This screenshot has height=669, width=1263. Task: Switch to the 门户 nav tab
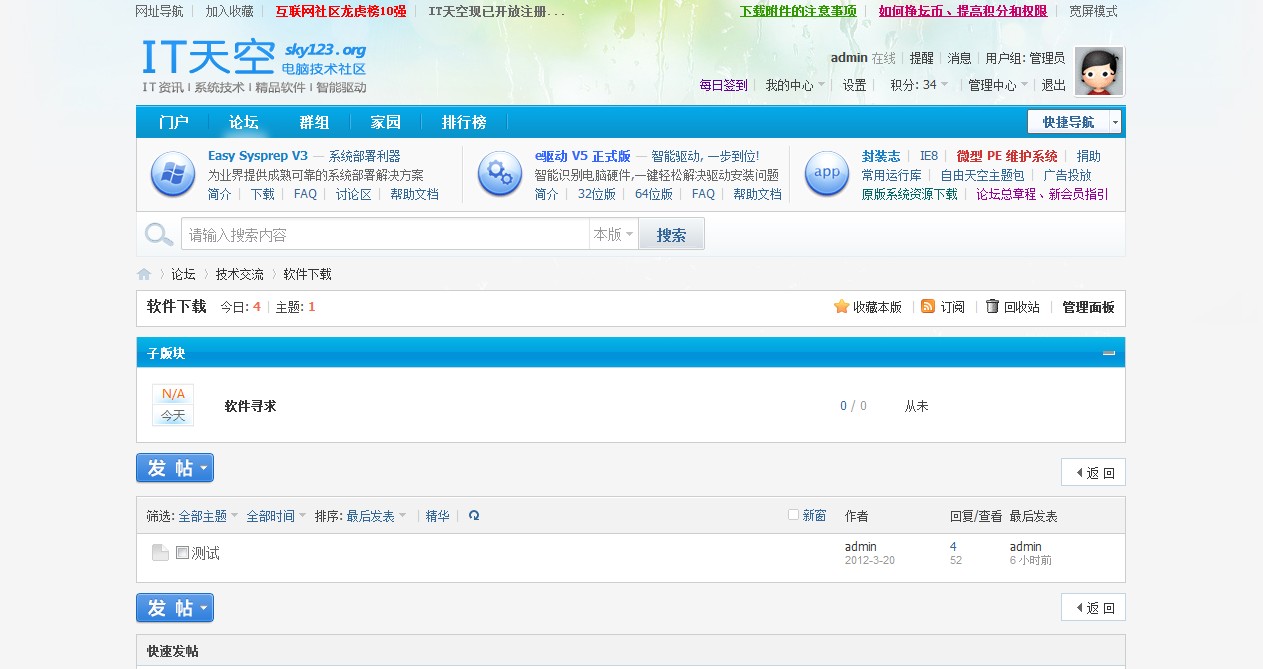click(x=173, y=122)
